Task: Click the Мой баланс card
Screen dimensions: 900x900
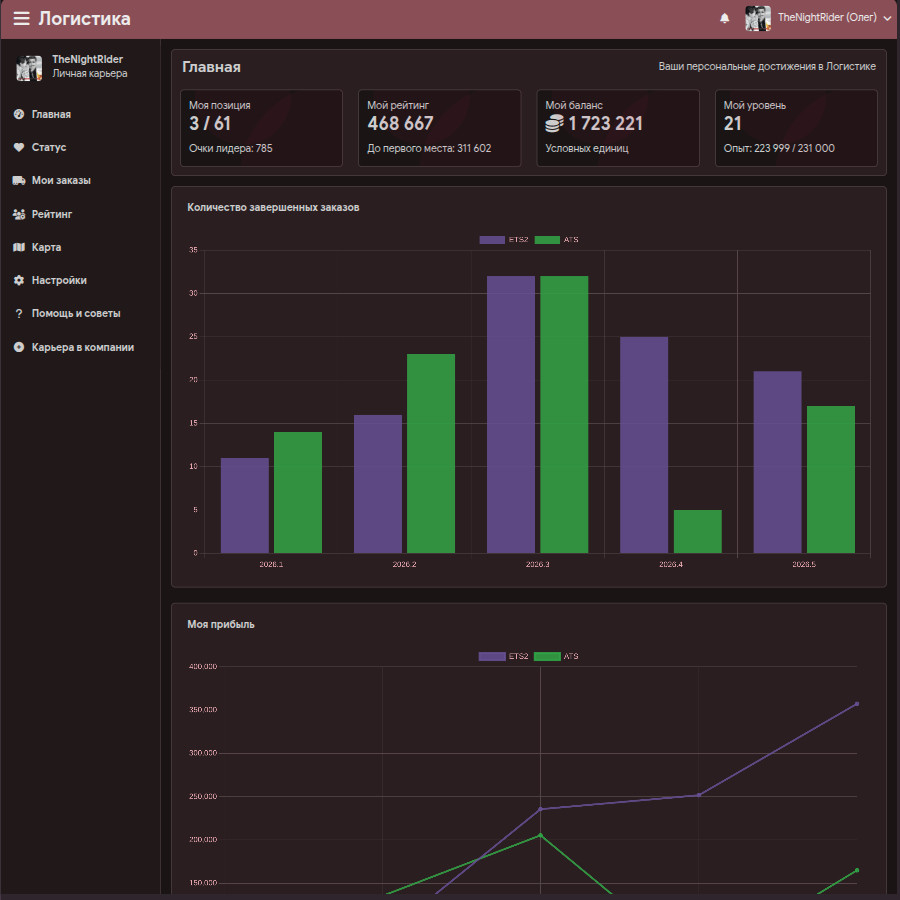Action: tap(618, 128)
